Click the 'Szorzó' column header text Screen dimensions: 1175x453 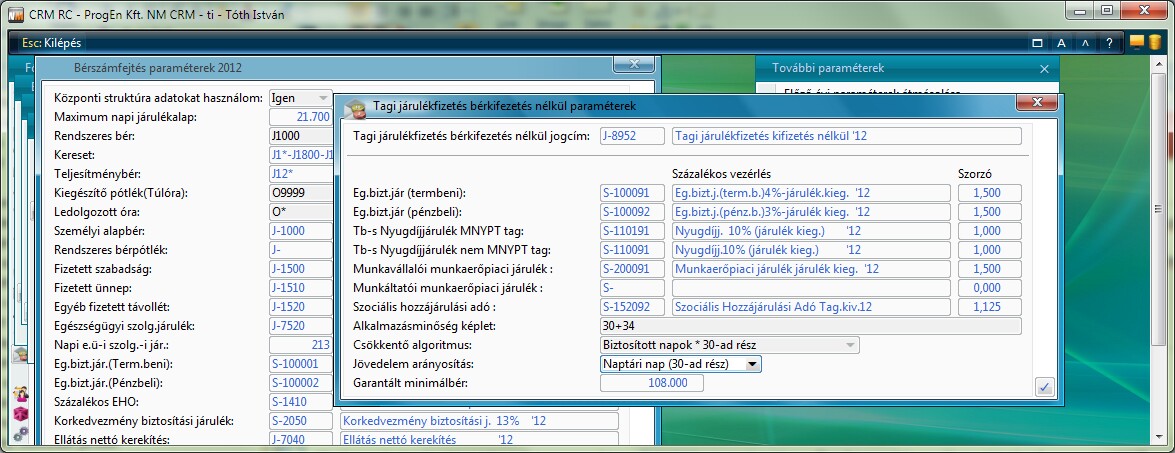click(x=976, y=174)
